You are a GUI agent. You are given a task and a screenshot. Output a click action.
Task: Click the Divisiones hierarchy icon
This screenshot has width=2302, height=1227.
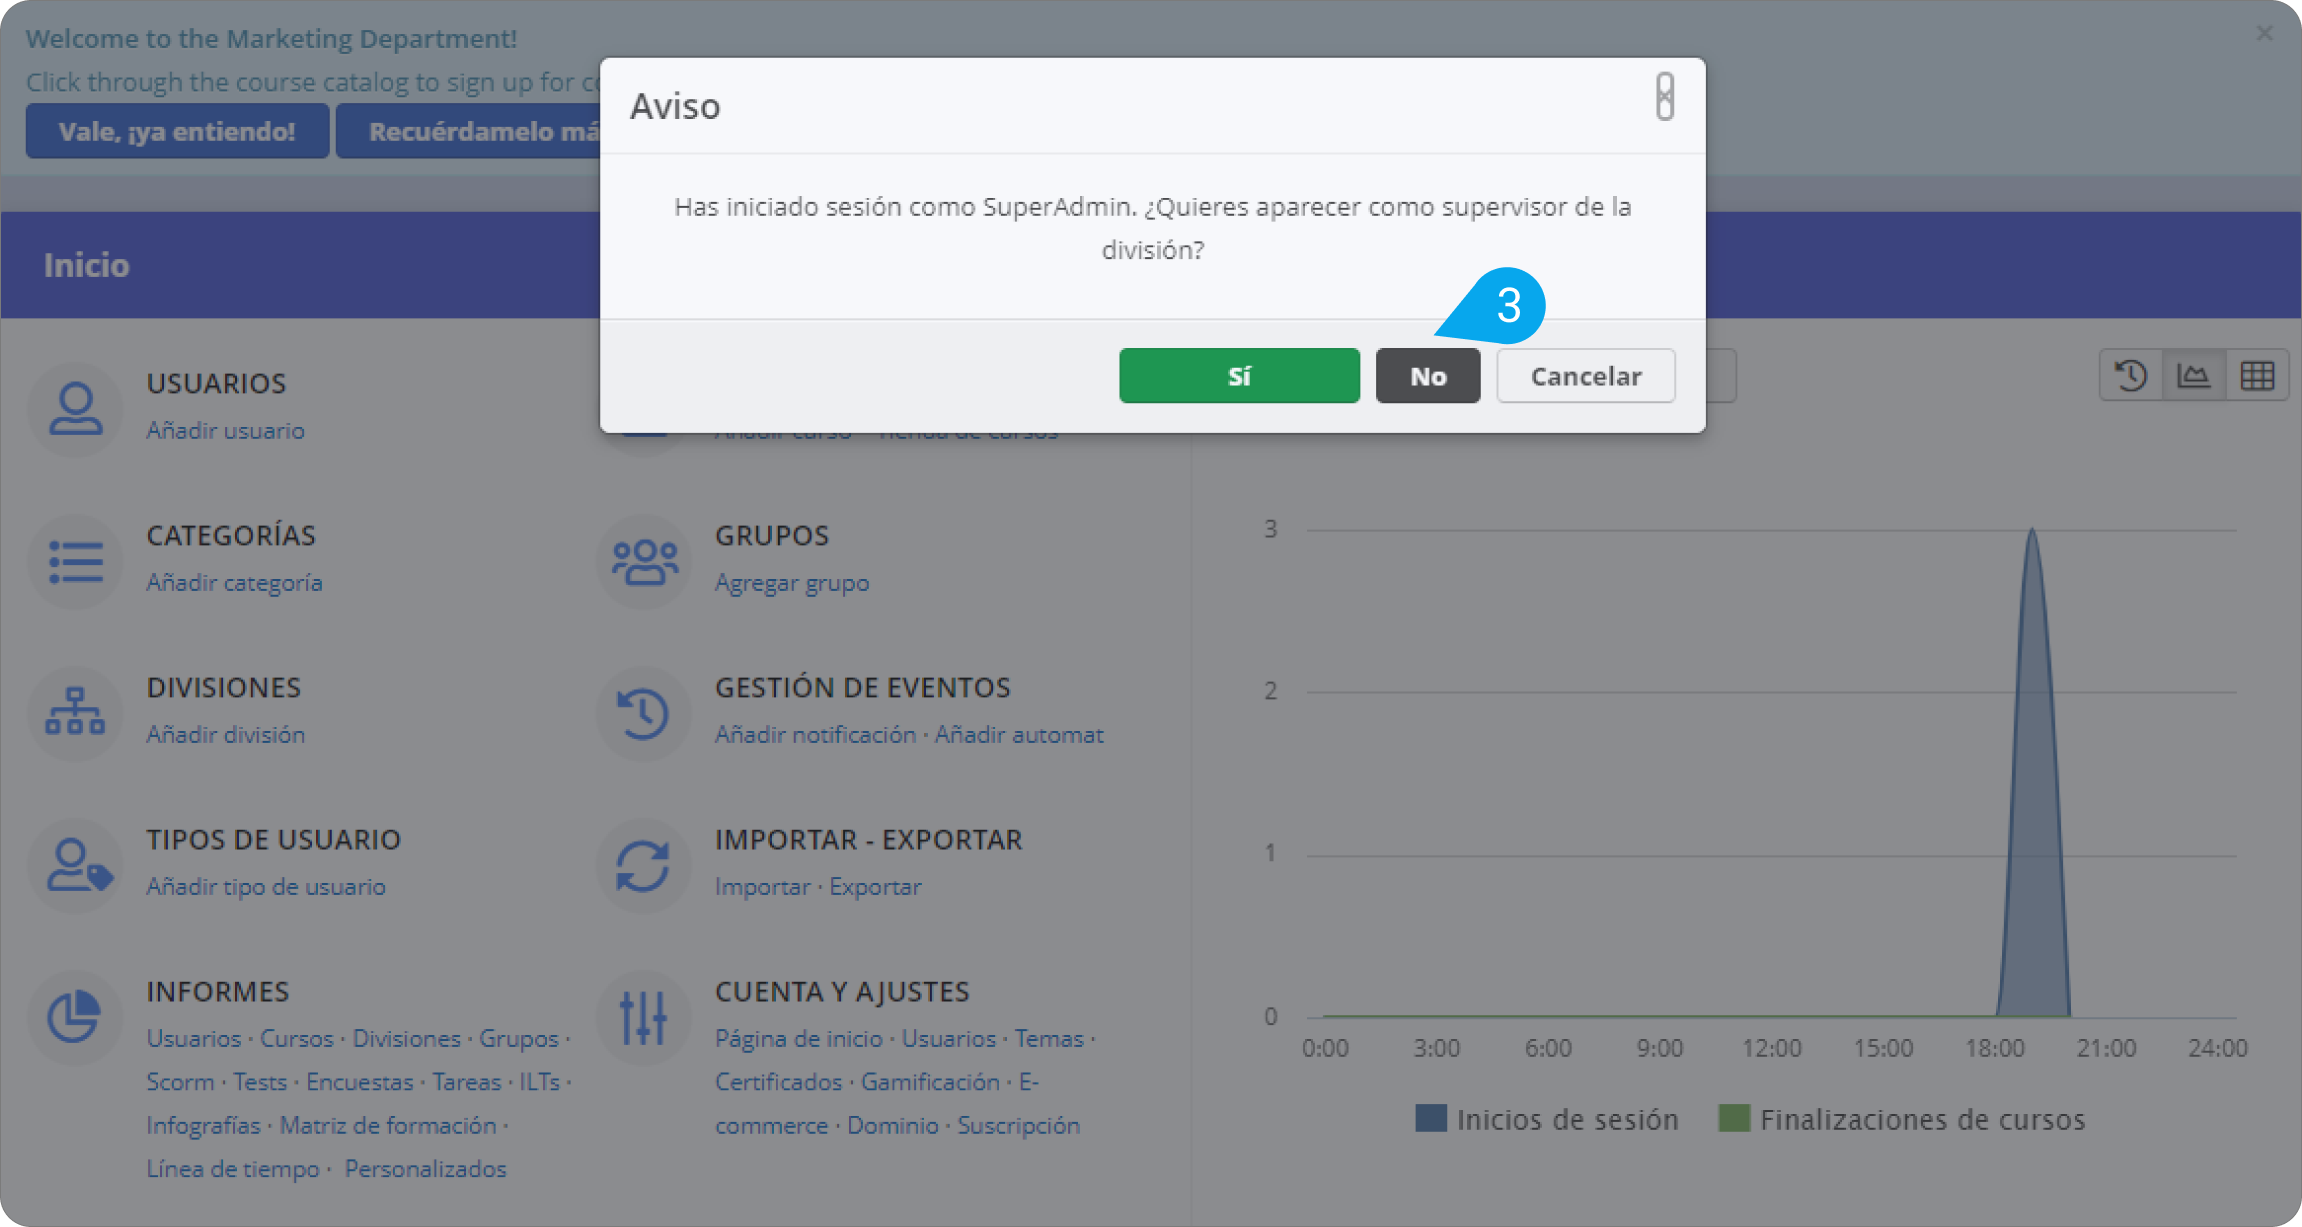pyautogui.click(x=76, y=713)
